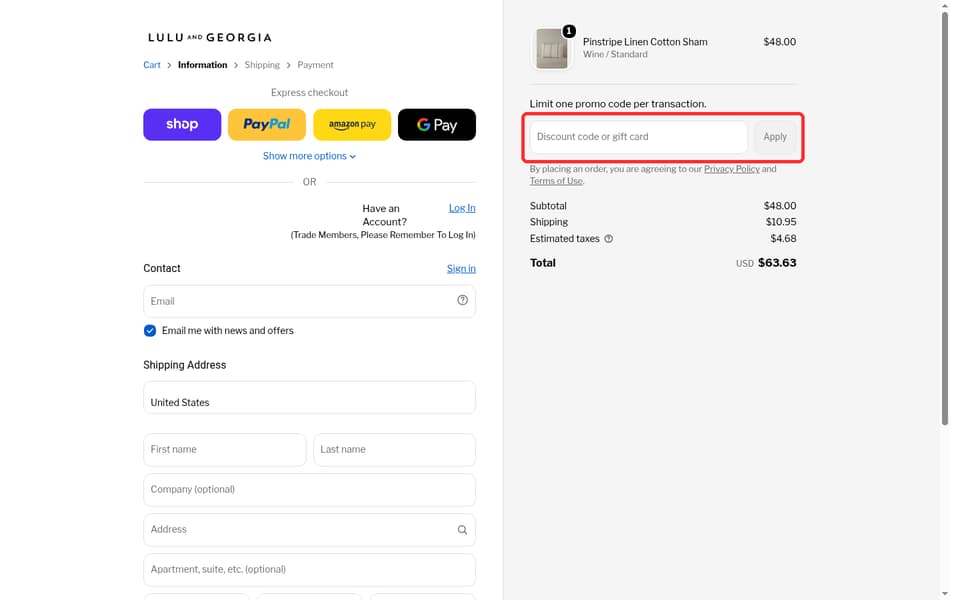
Task: Pay with the Shop Pay button
Action: 182,124
